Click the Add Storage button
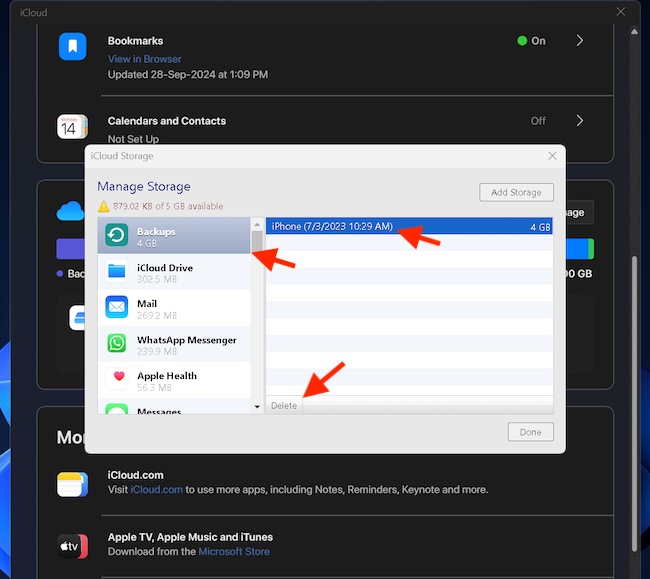650x579 pixels. click(516, 192)
